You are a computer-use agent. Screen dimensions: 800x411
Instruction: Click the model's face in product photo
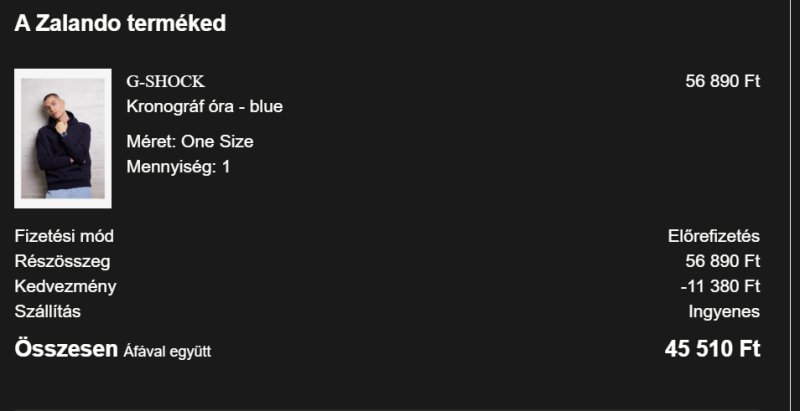click(x=51, y=104)
